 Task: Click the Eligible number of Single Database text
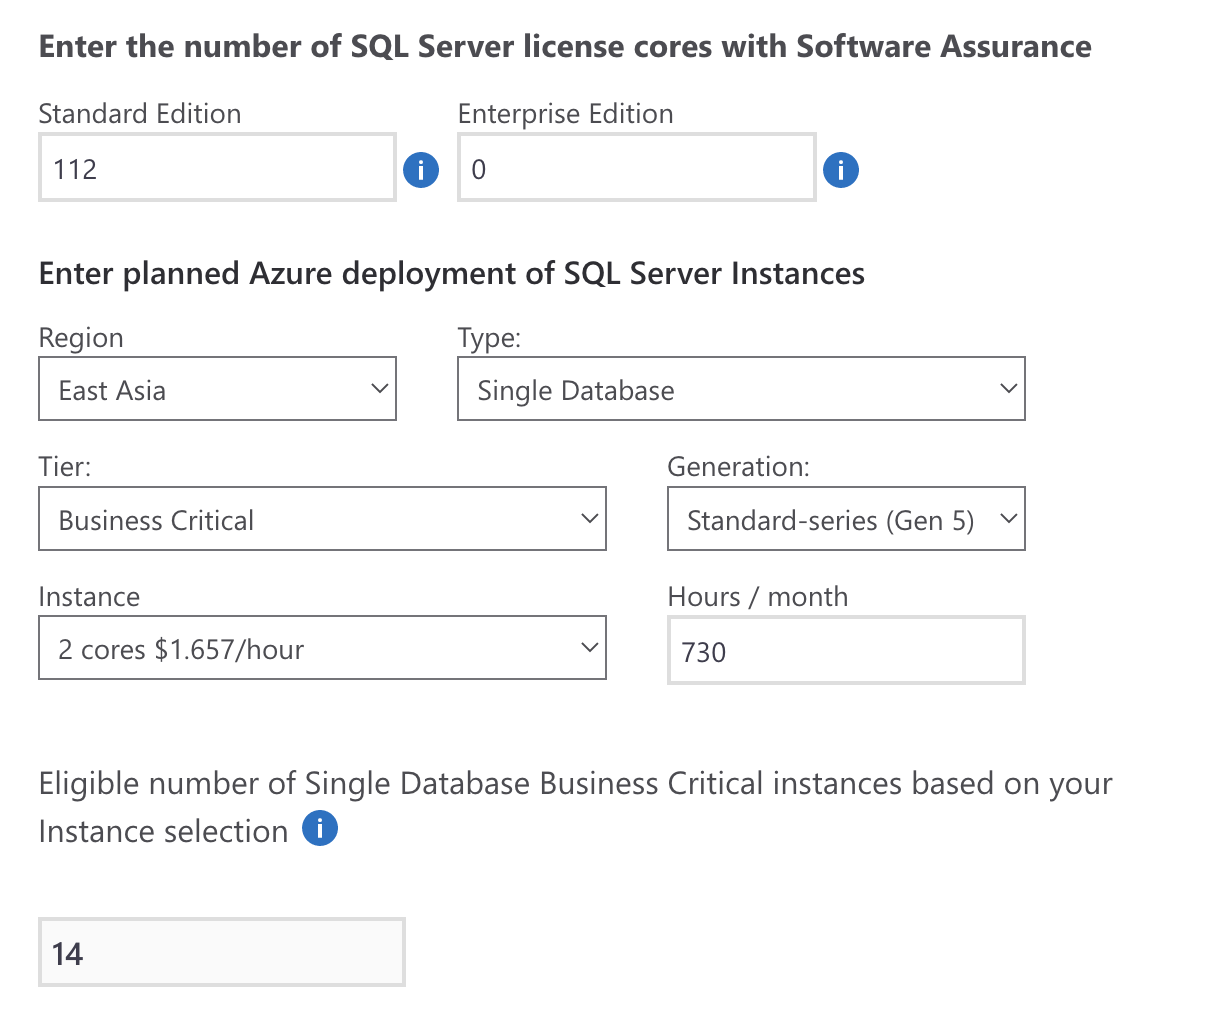click(x=575, y=807)
